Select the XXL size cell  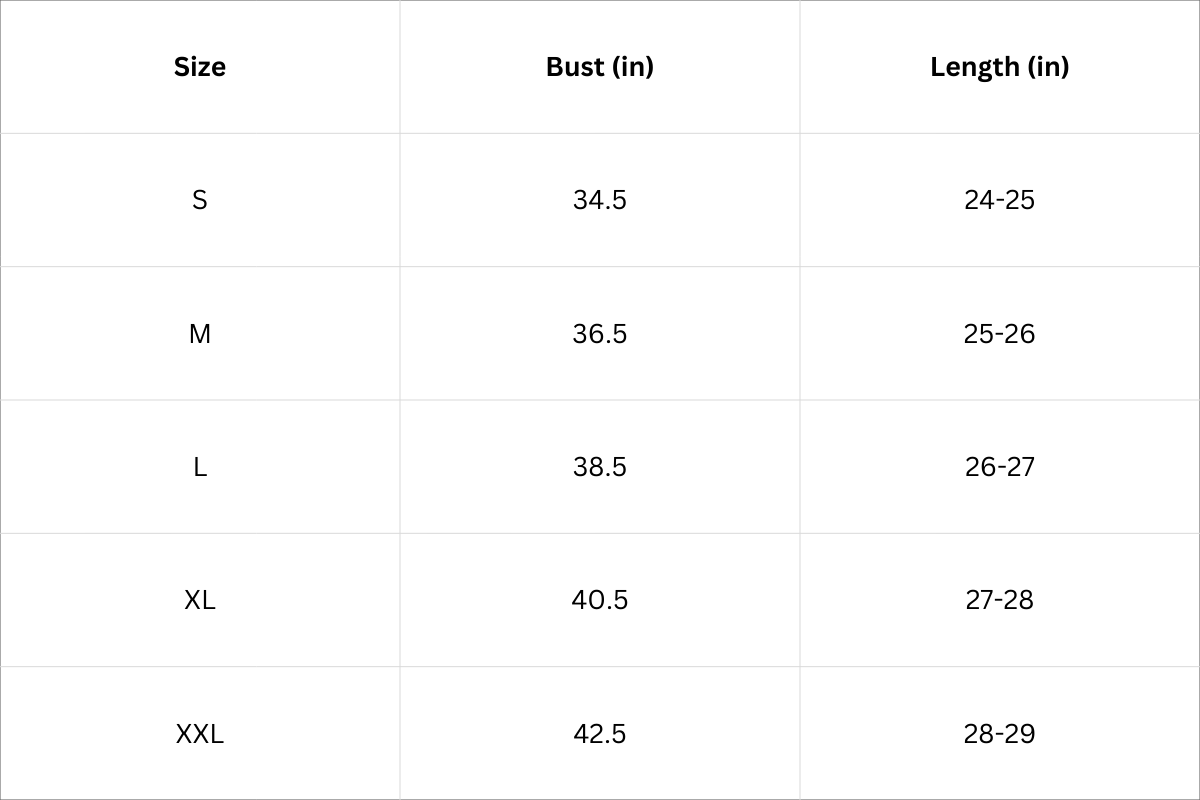coord(200,733)
